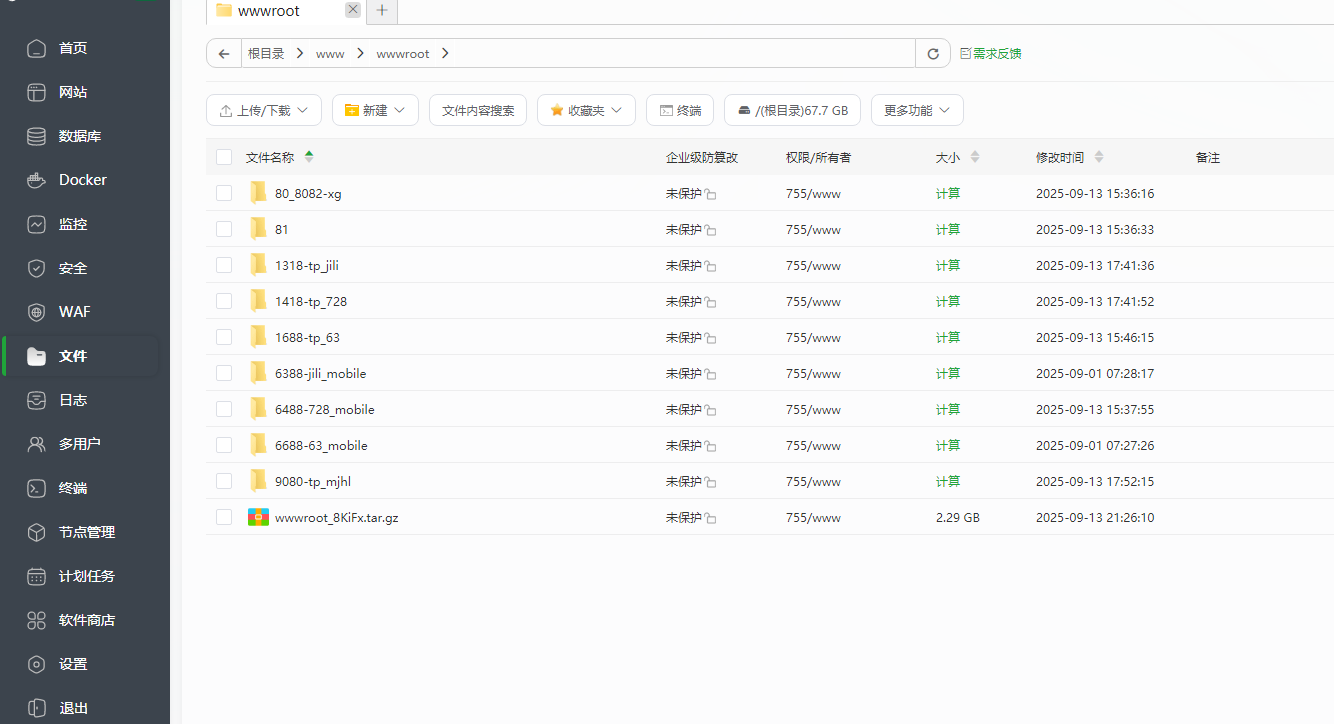Expand the 新建 new item dropdown

(375, 110)
